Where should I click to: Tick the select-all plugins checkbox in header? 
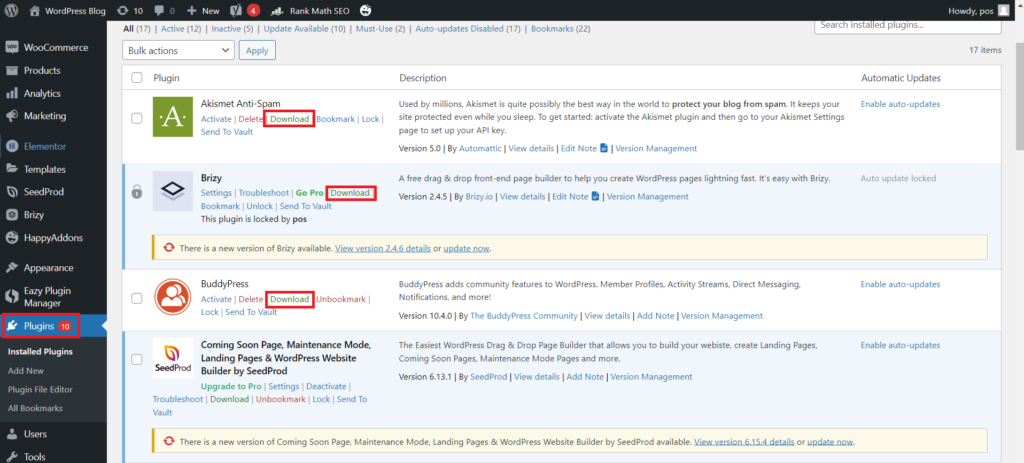pos(136,78)
